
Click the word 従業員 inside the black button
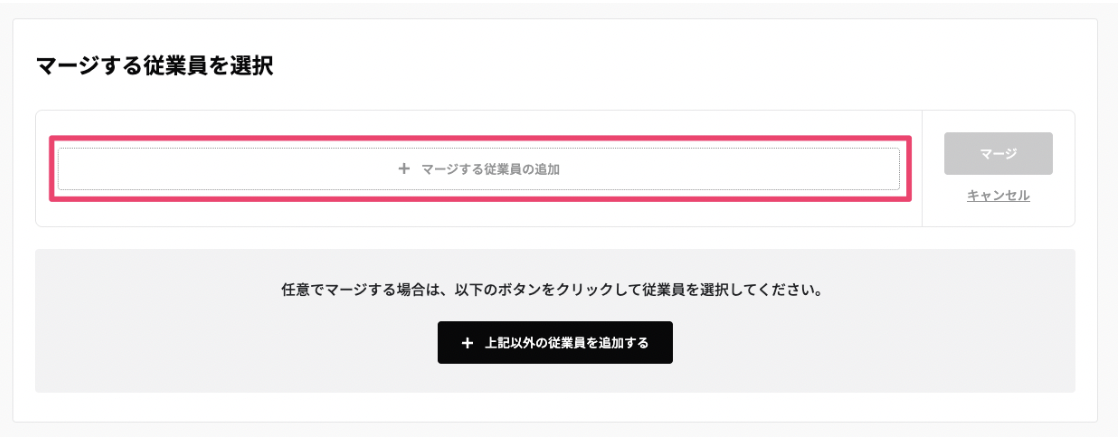pos(575,343)
